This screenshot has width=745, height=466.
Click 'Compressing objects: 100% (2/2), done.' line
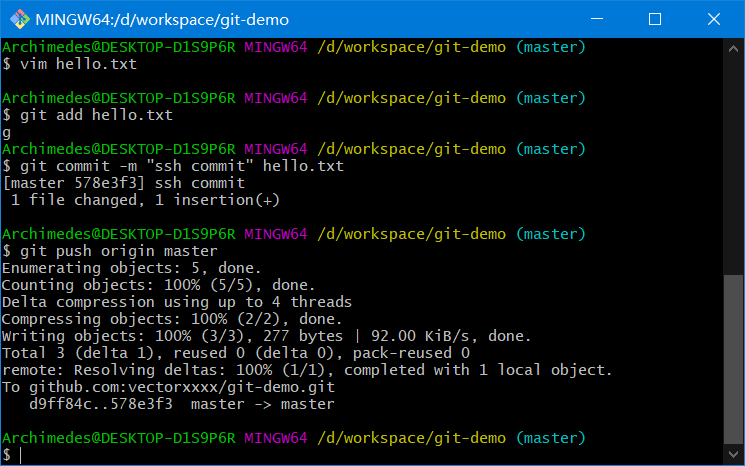click(172, 319)
